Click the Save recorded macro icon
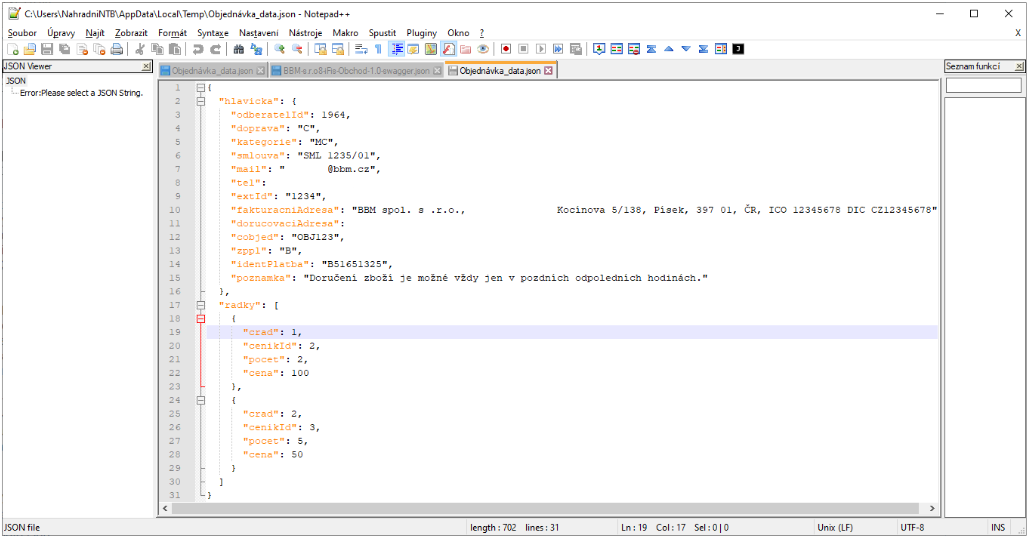The height and width of the screenshot is (538, 1029). [576, 49]
